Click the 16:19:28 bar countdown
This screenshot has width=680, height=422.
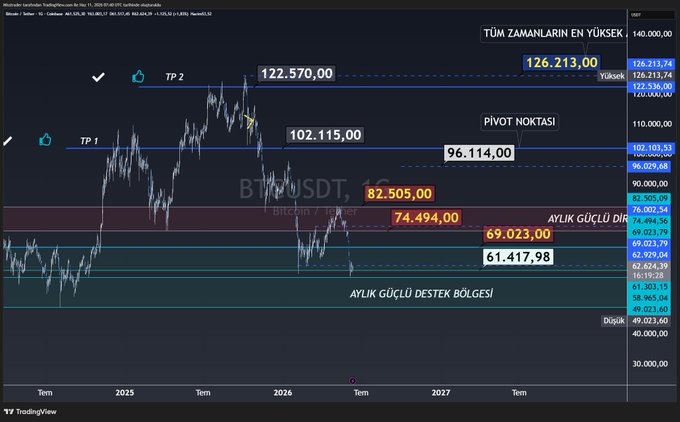tap(647, 275)
